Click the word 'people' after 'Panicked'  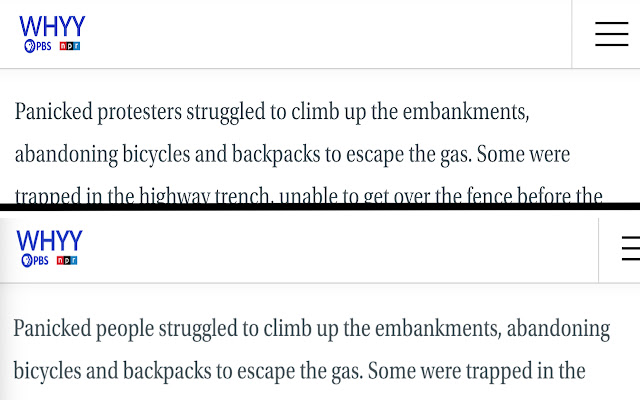(x=125, y=329)
